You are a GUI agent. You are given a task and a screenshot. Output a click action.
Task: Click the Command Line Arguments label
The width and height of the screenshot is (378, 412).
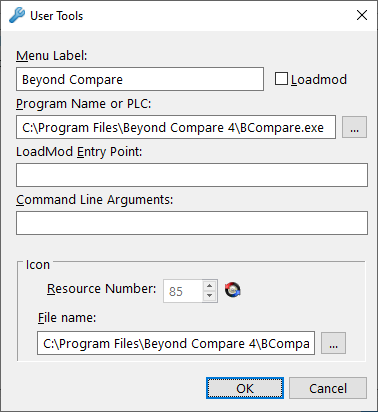[x=95, y=200]
